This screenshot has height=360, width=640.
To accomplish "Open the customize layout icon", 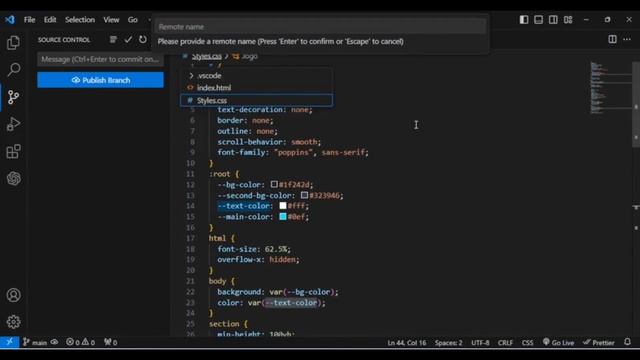I will [568, 20].
